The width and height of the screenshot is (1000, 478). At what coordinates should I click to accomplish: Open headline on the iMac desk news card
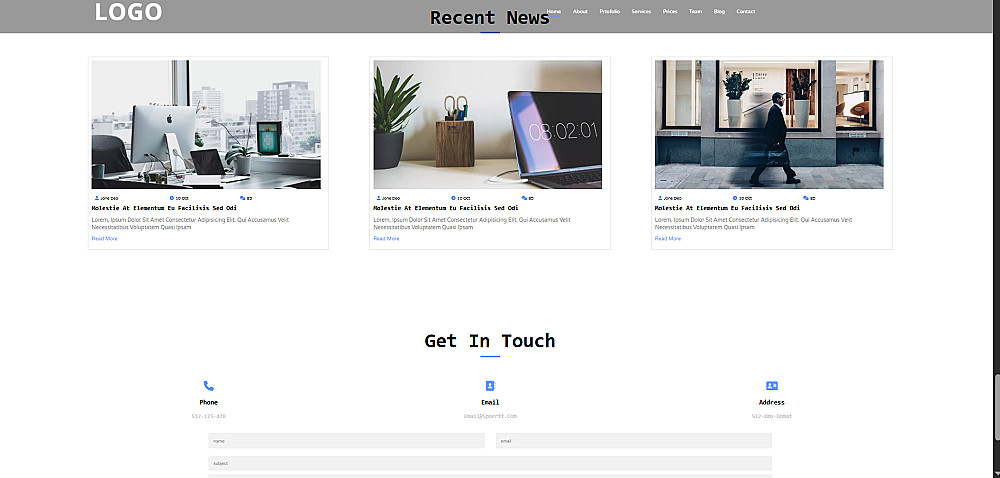tap(164, 208)
